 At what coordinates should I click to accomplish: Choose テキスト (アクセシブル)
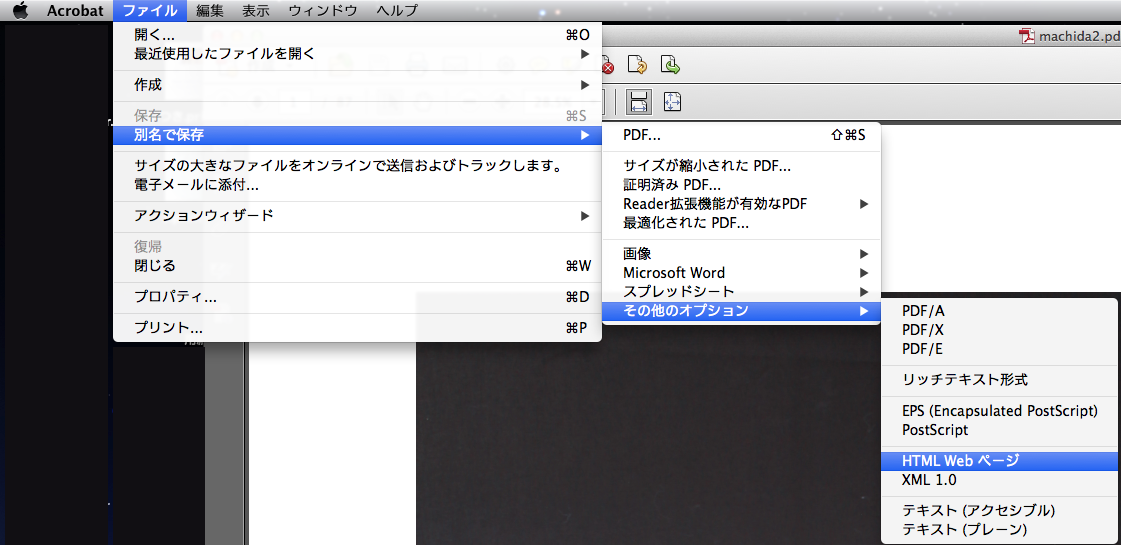point(999,511)
